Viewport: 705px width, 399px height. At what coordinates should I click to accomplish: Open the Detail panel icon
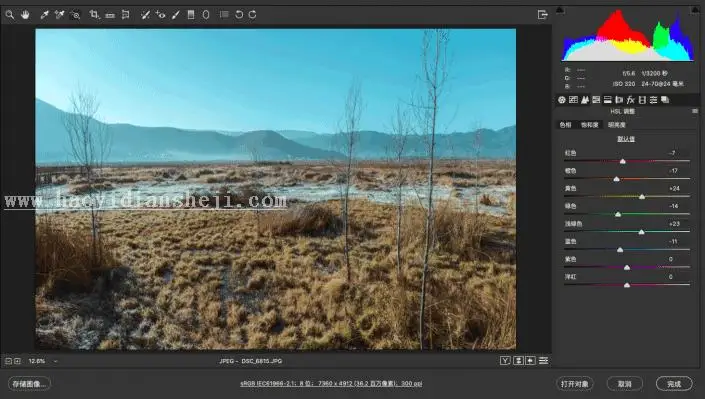[x=585, y=100]
